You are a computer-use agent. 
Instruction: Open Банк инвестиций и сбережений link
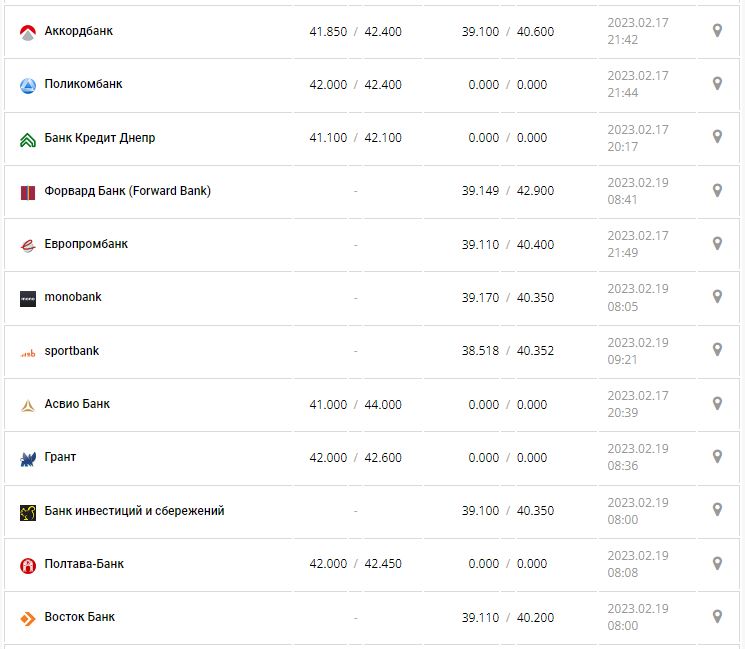(x=134, y=511)
